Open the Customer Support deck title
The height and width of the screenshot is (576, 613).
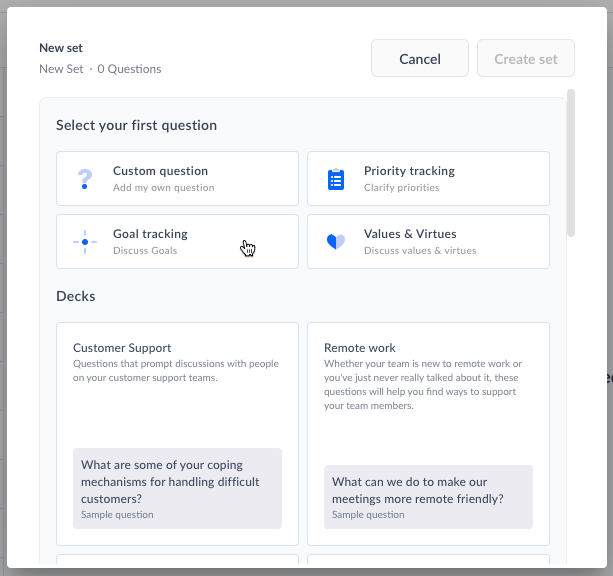[122, 348]
